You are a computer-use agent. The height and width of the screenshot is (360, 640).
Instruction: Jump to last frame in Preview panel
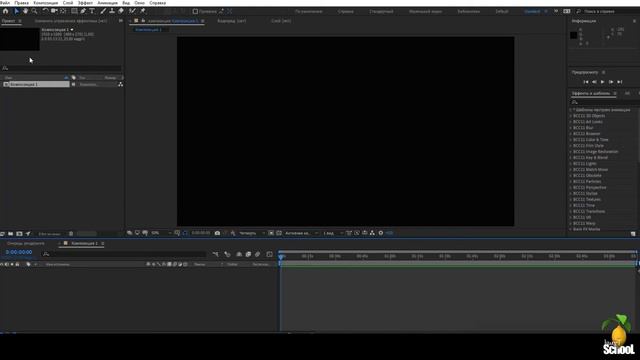point(620,82)
